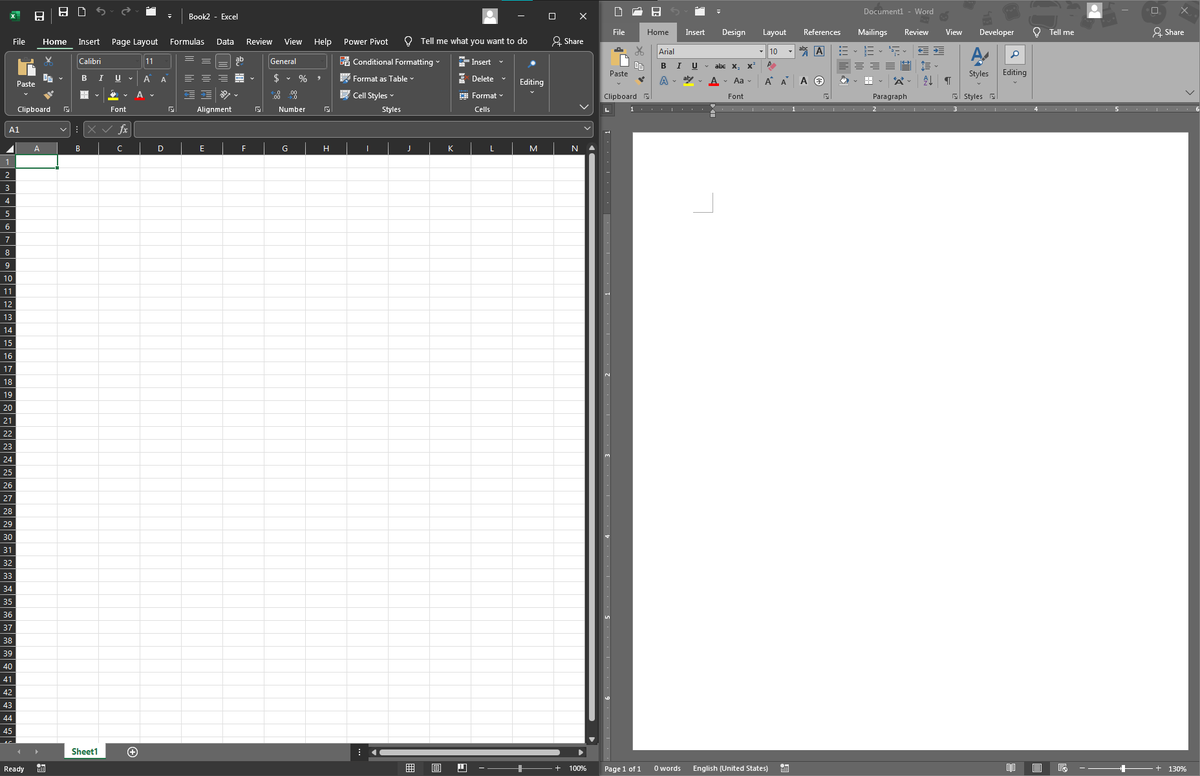Apply Accounting Number Format dollar sign in Excel
Screen dimensions: 1200x776
point(276,78)
